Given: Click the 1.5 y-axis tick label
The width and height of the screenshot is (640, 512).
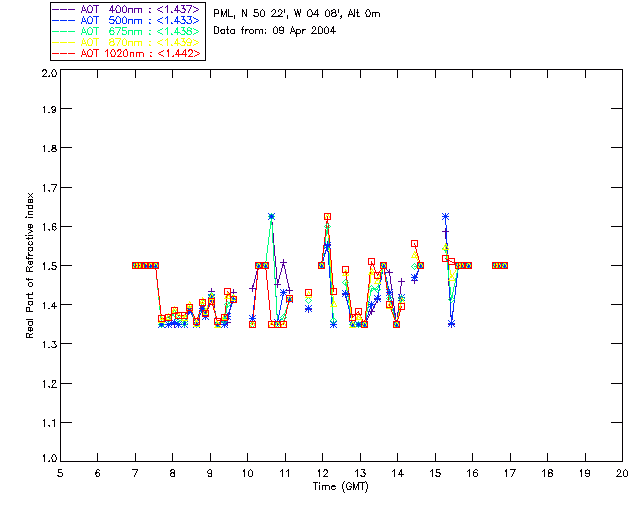Looking at the screenshot, I should tap(49, 266).
